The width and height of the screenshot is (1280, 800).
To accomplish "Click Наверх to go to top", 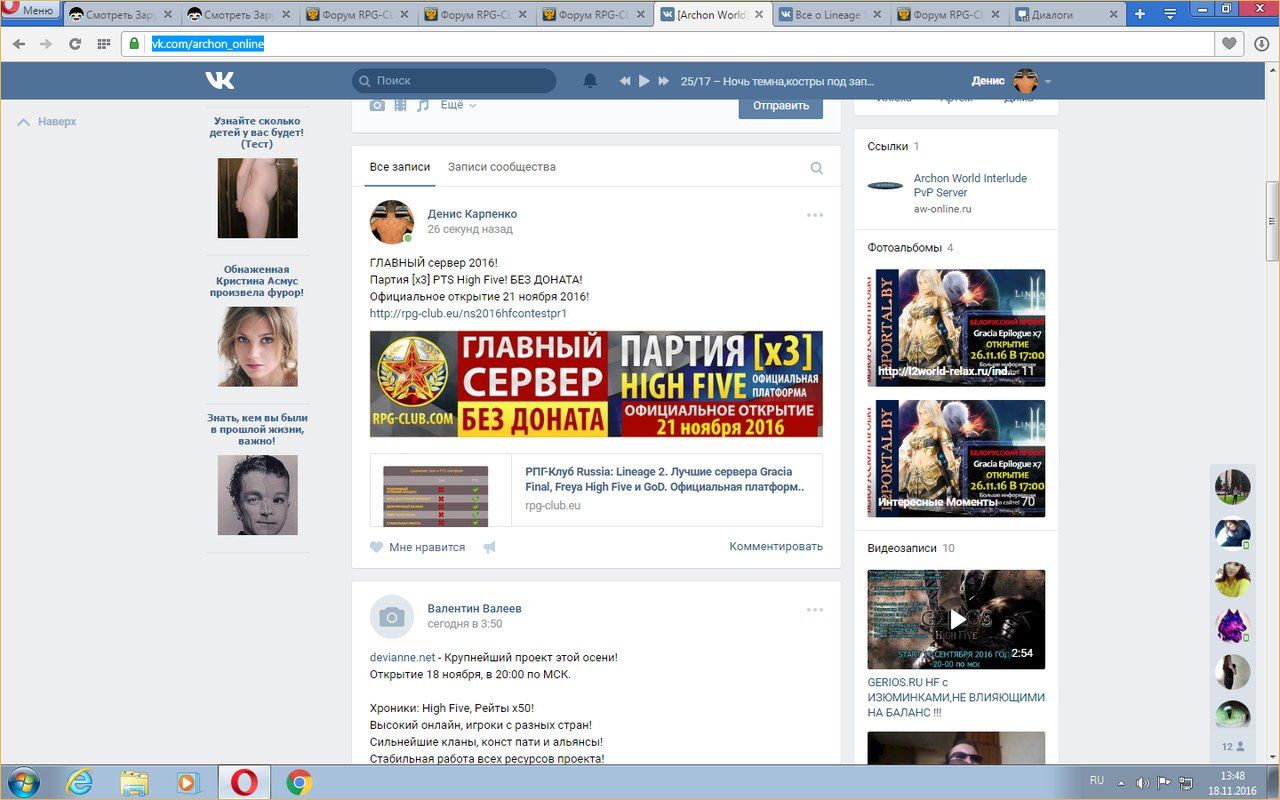I will pyautogui.click(x=47, y=121).
